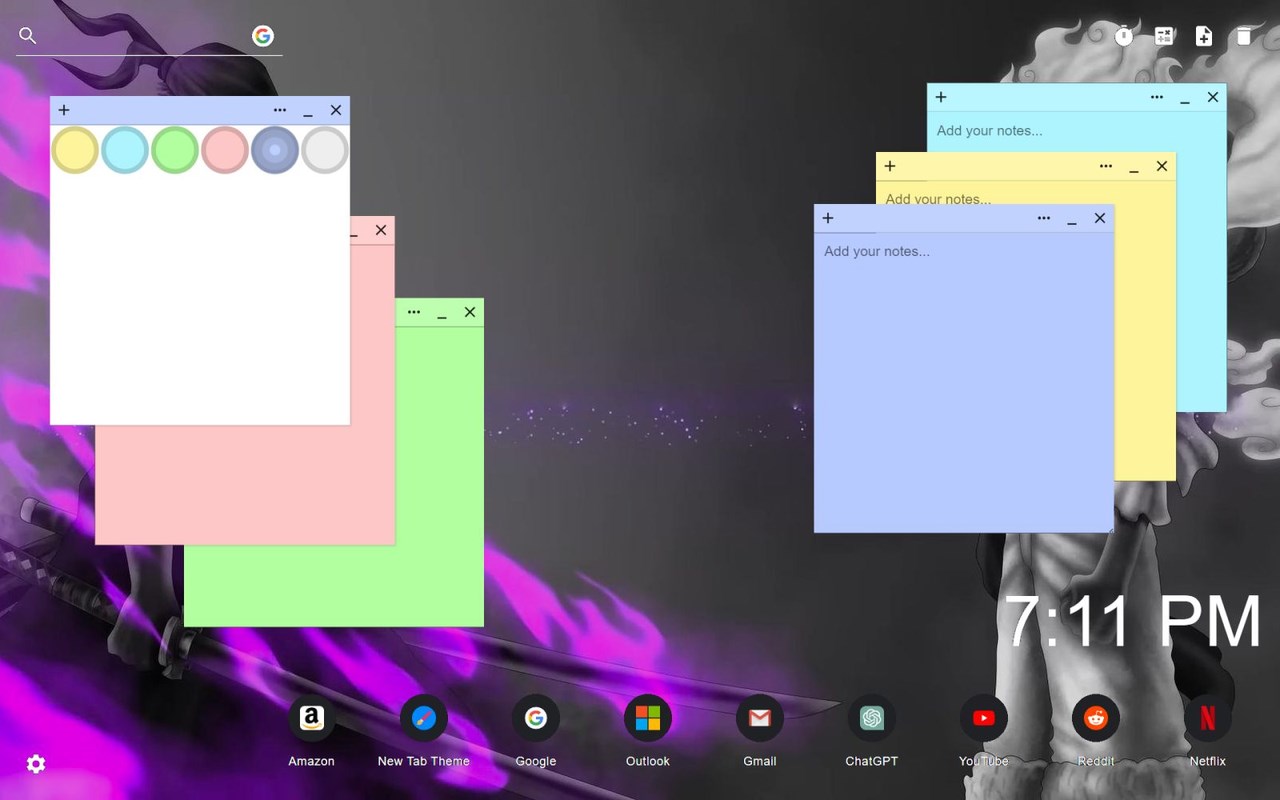
Task: Open the three-dot menu on the green note
Action: coord(414,312)
